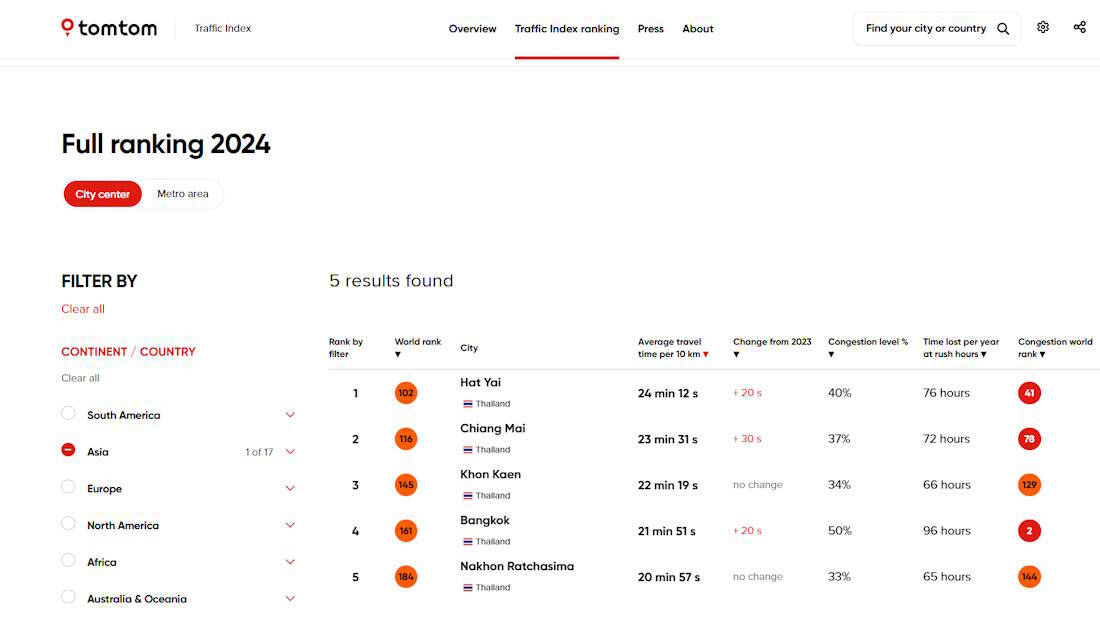Open the Khon Kaen city entry
This screenshot has height=626, width=1100.
pos(490,475)
